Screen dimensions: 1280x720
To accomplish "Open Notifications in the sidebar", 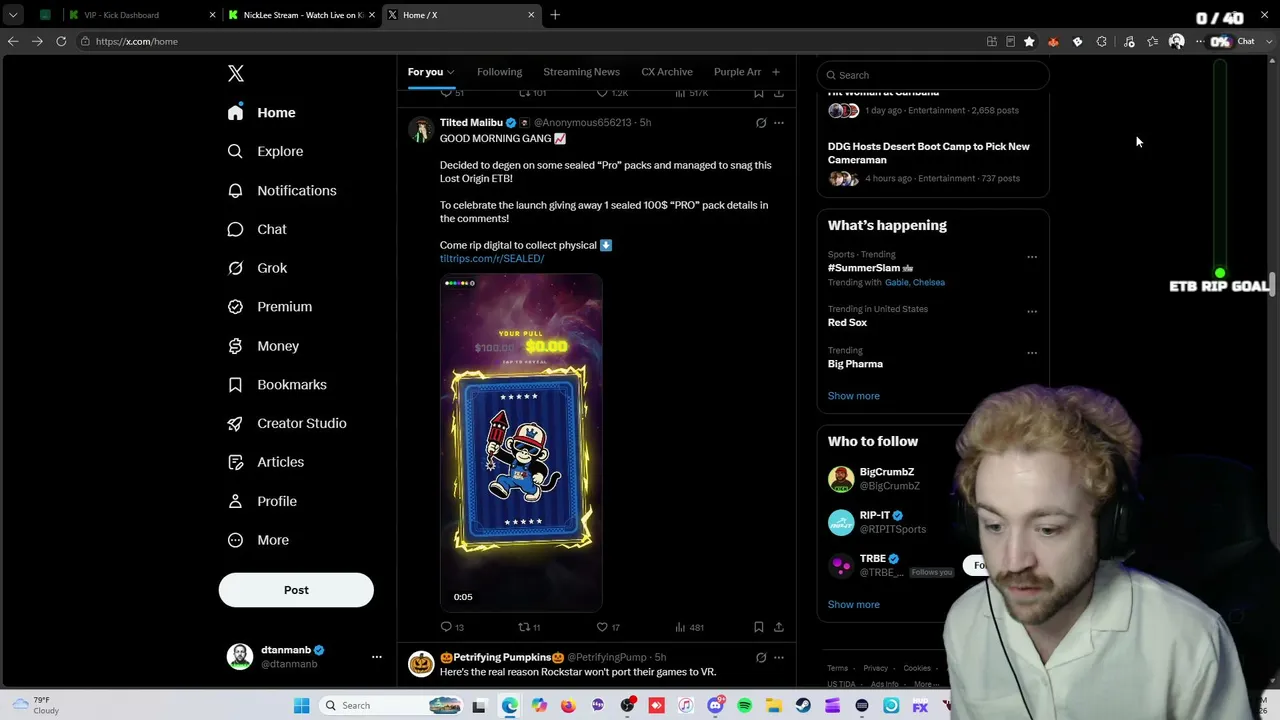I will click(x=282, y=190).
